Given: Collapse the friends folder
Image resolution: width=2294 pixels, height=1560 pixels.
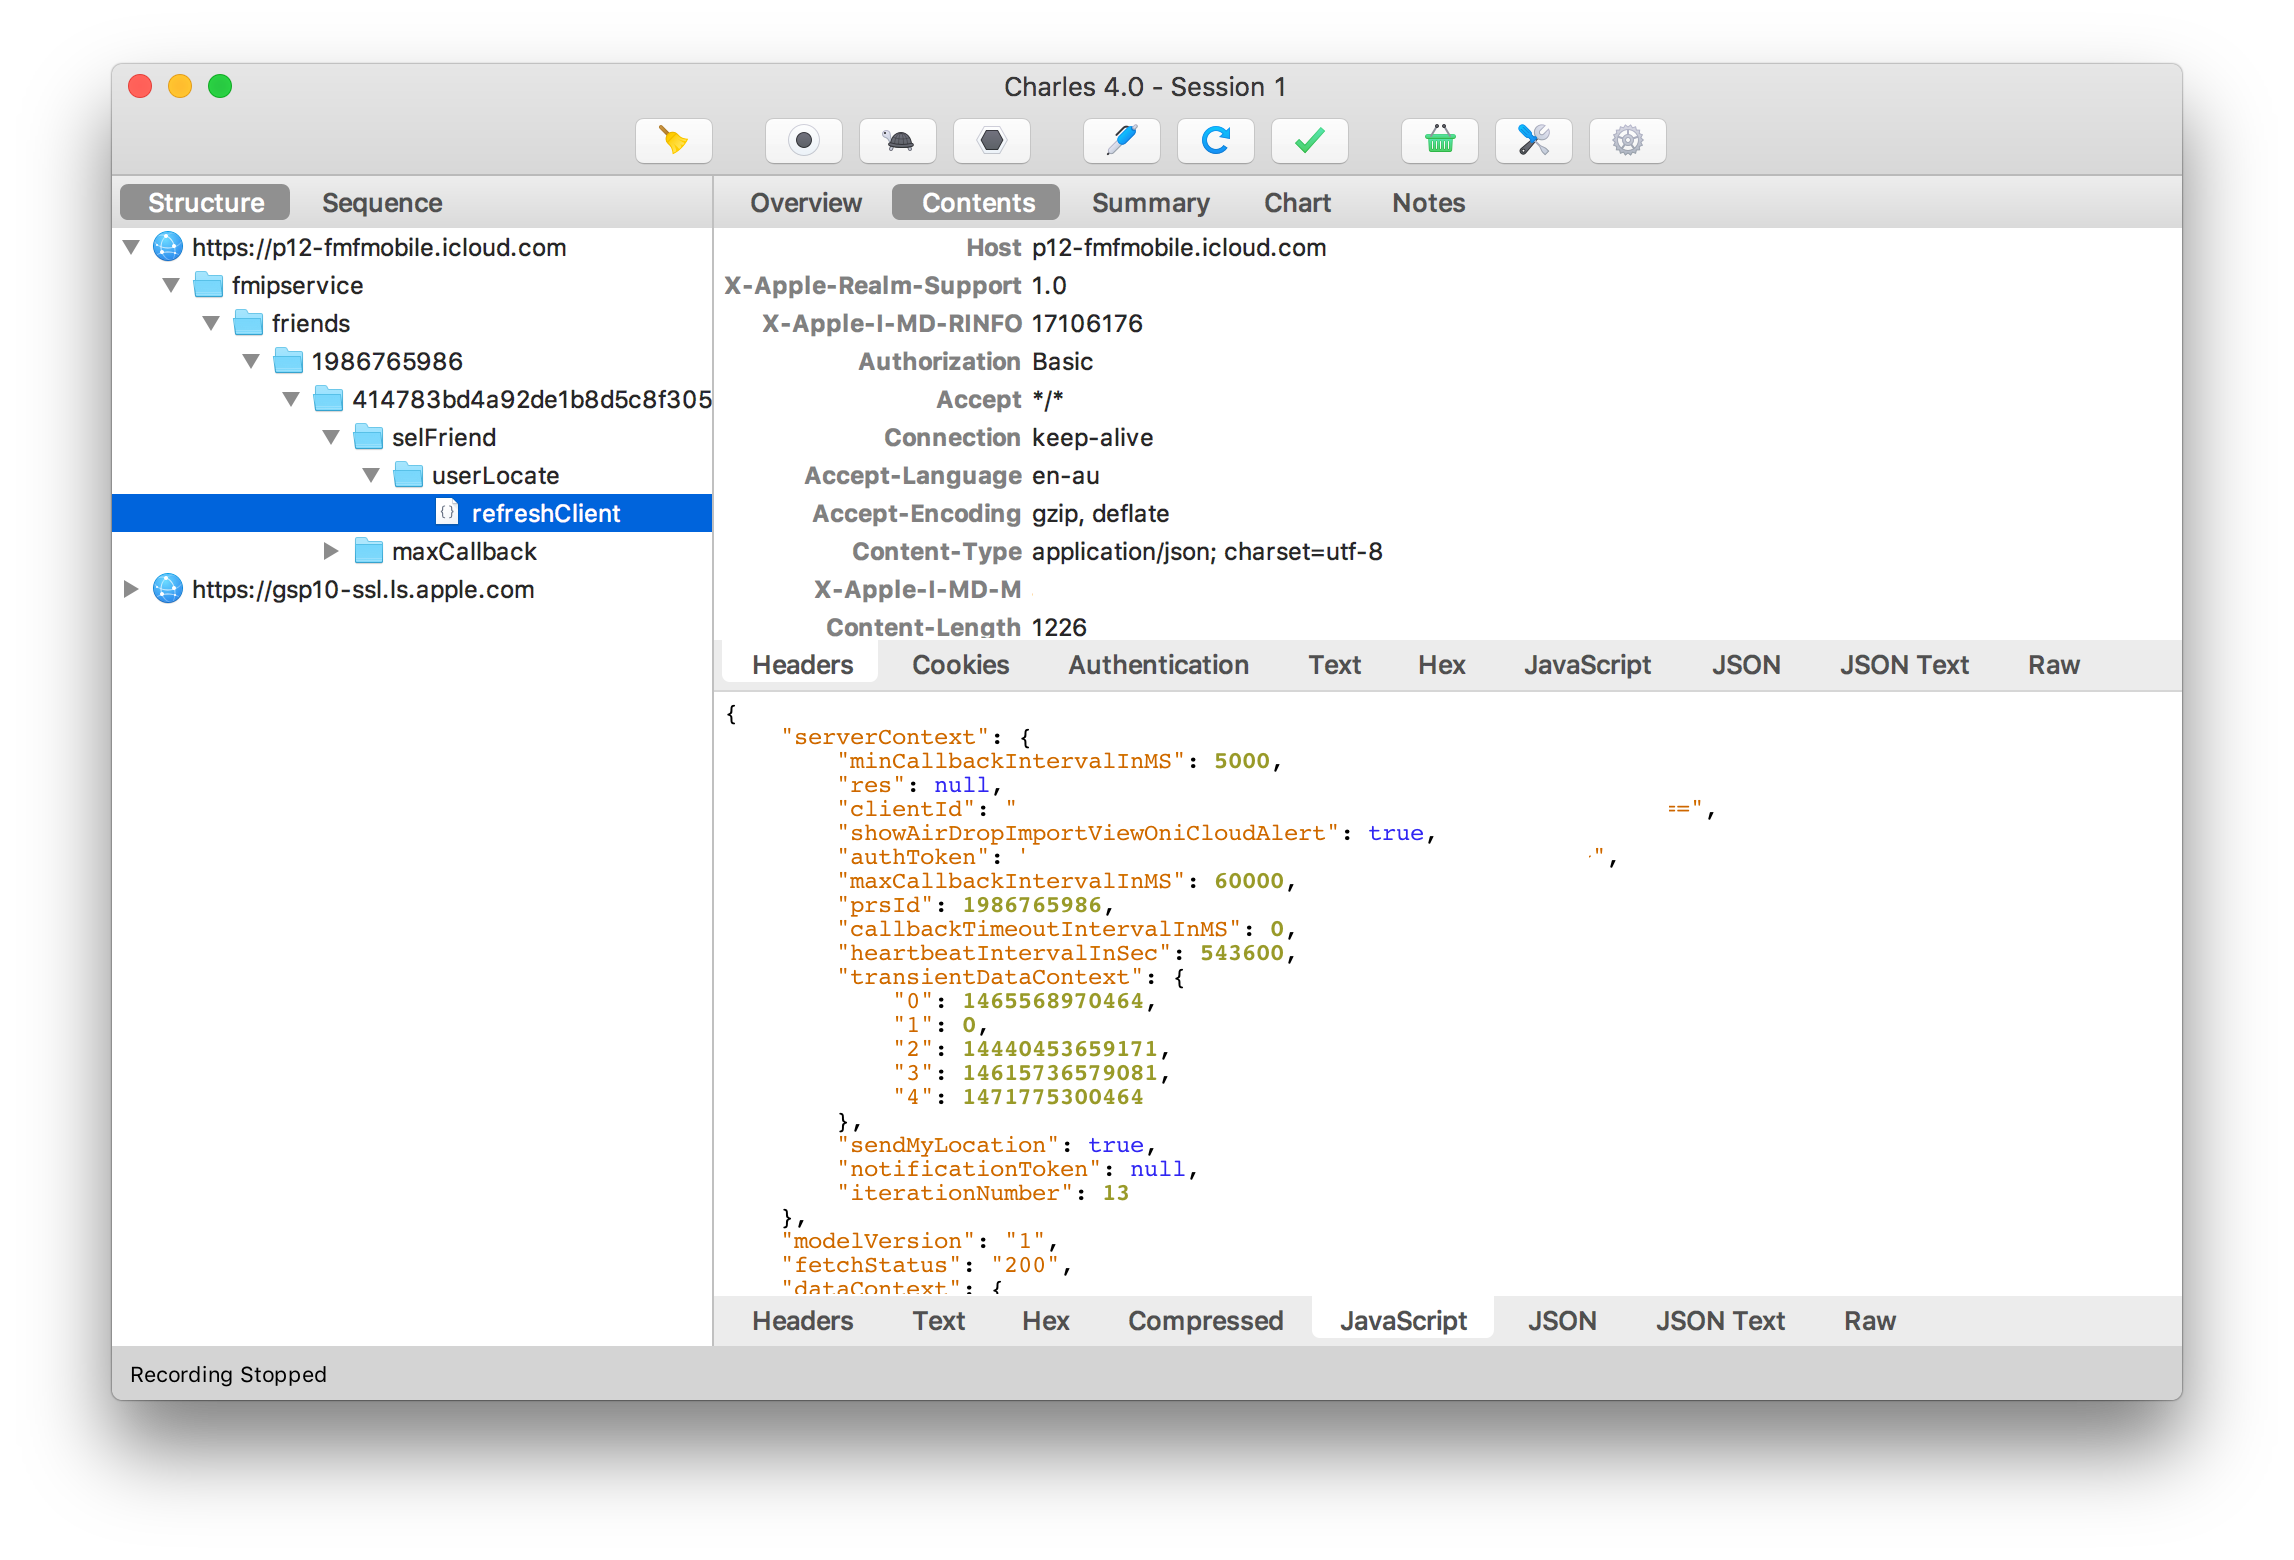Looking at the screenshot, I should (211, 323).
